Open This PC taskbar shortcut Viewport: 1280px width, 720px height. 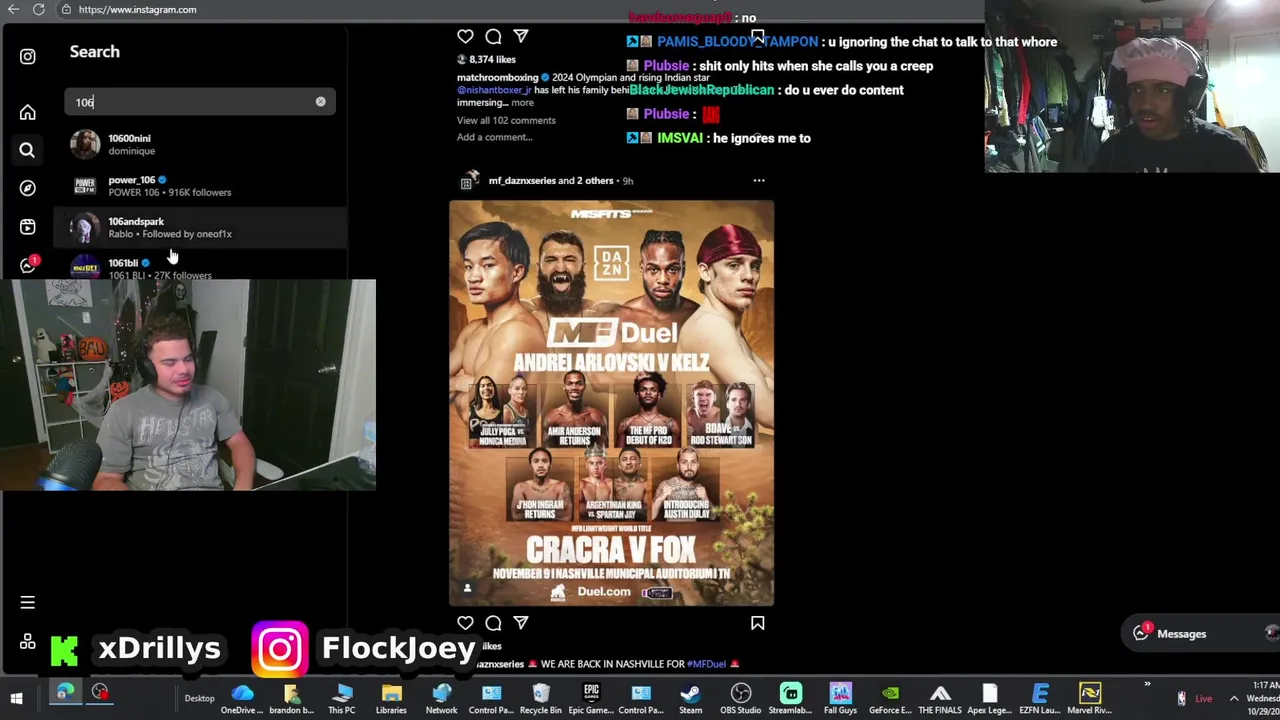[342, 698]
